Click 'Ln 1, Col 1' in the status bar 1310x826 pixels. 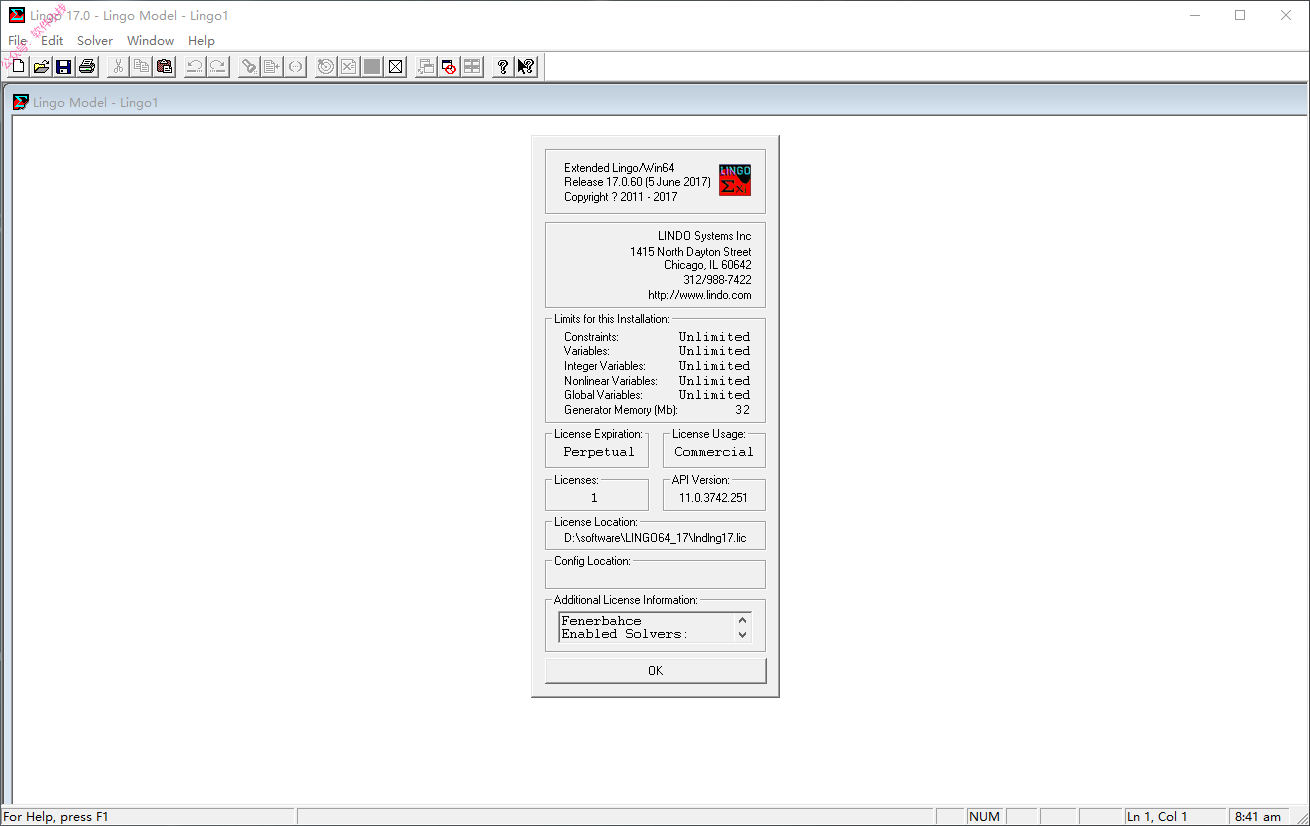(1157, 817)
